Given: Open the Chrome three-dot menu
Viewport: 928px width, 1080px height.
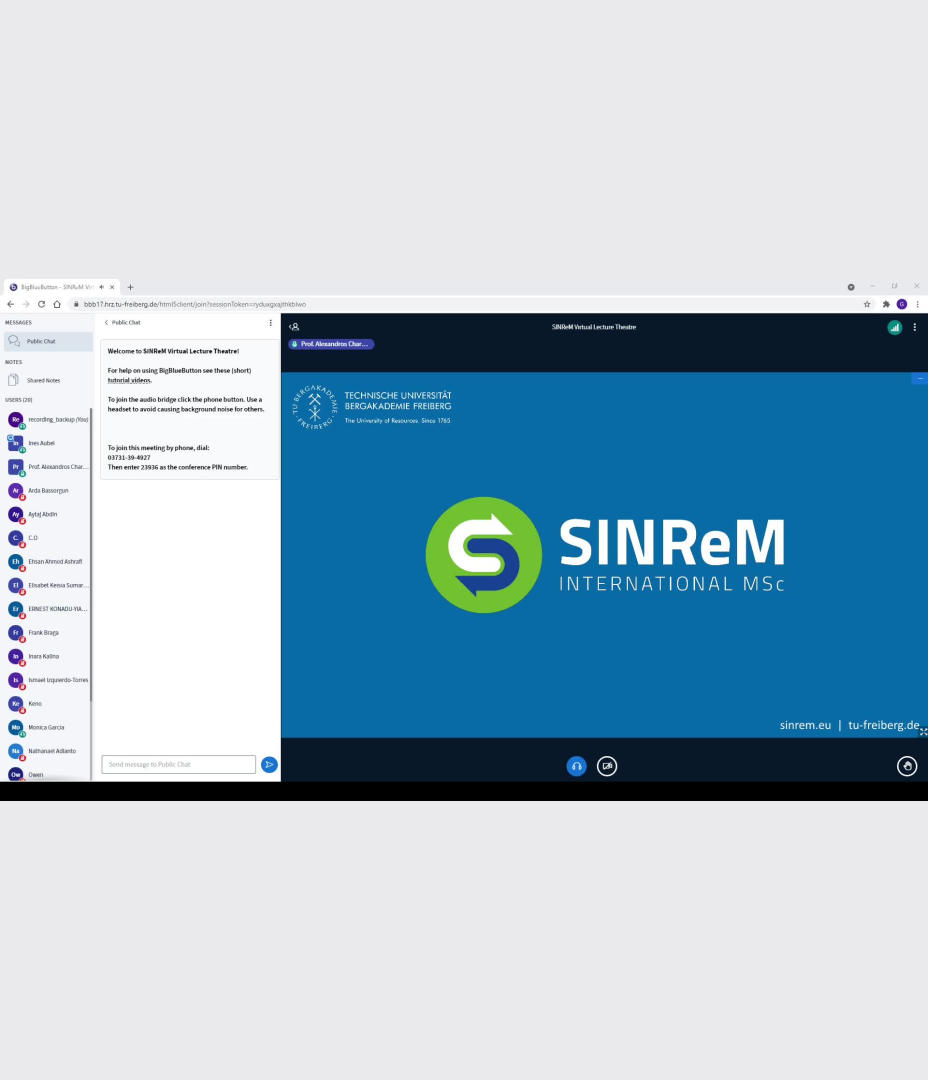Looking at the screenshot, I should 918,304.
